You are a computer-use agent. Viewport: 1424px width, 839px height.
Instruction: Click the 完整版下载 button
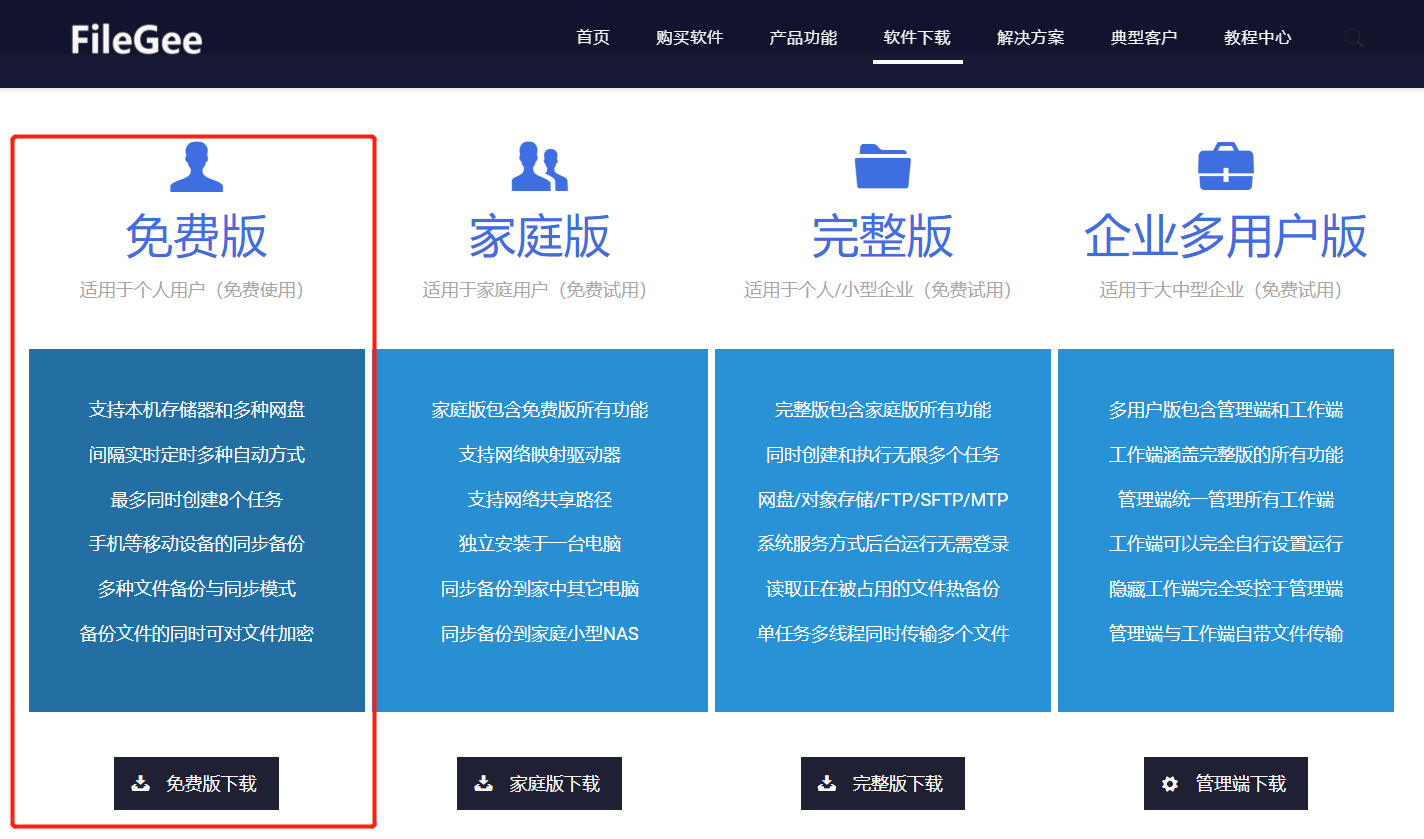click(883, 784)
